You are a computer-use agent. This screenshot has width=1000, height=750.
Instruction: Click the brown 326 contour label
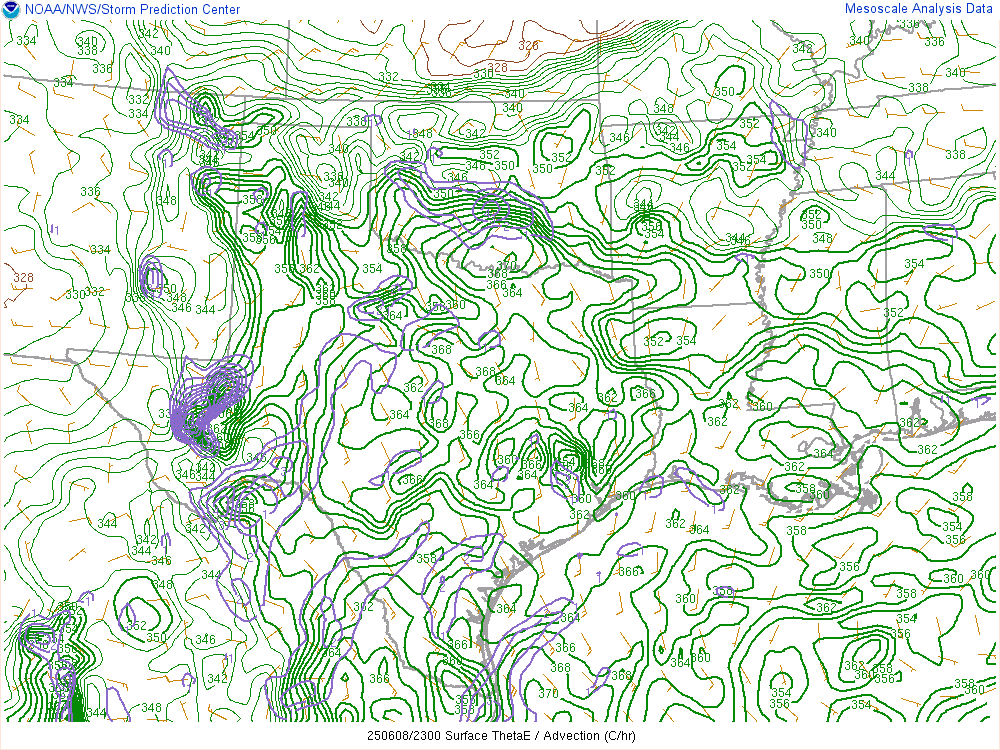pyautogui.click(x=528, y=45)
